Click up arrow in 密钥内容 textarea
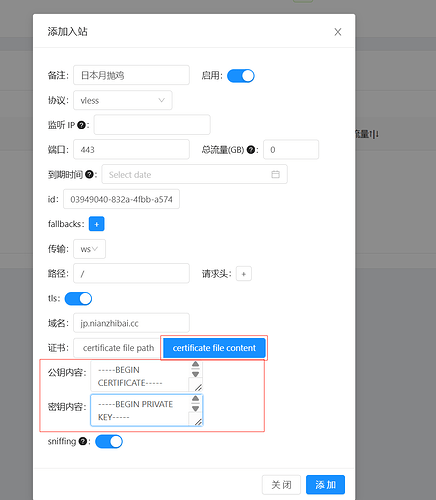 tap(196, 399)
